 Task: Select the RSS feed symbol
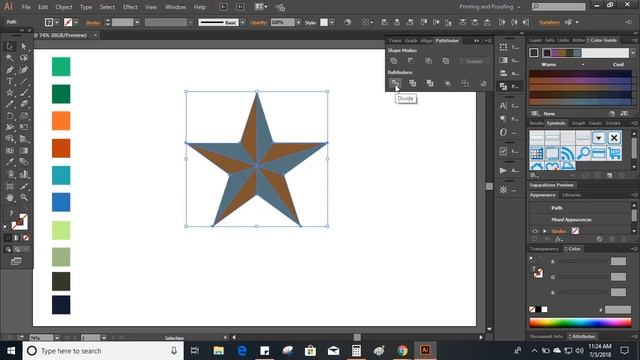567,153
